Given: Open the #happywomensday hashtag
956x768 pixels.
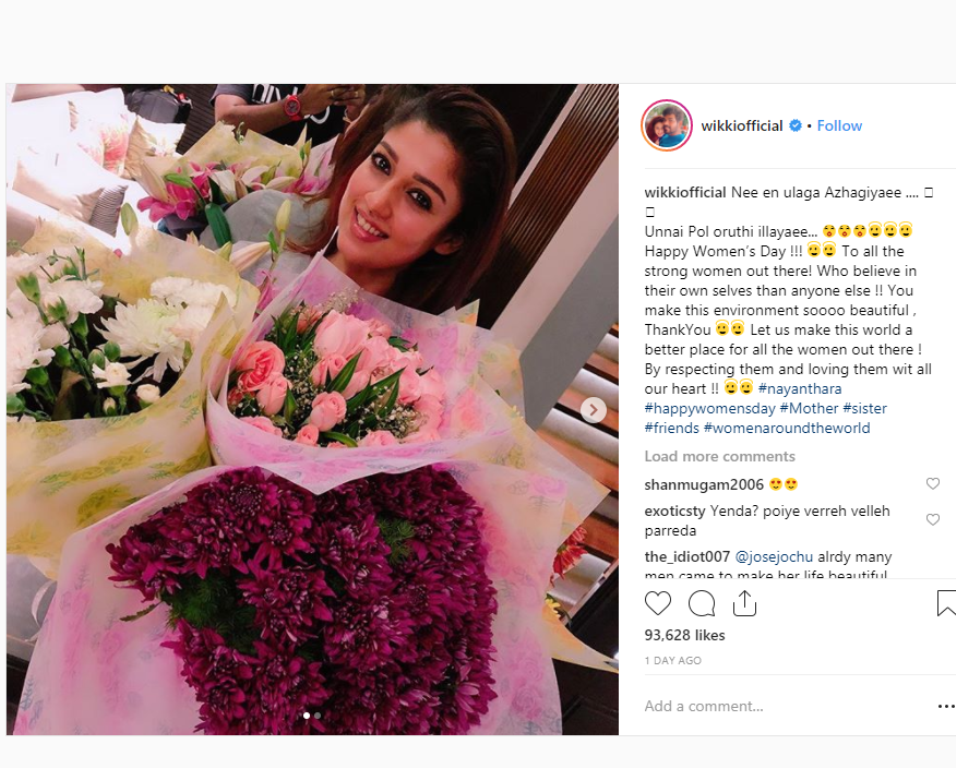Looking at the screenshot, I should (x=710, y=408).
